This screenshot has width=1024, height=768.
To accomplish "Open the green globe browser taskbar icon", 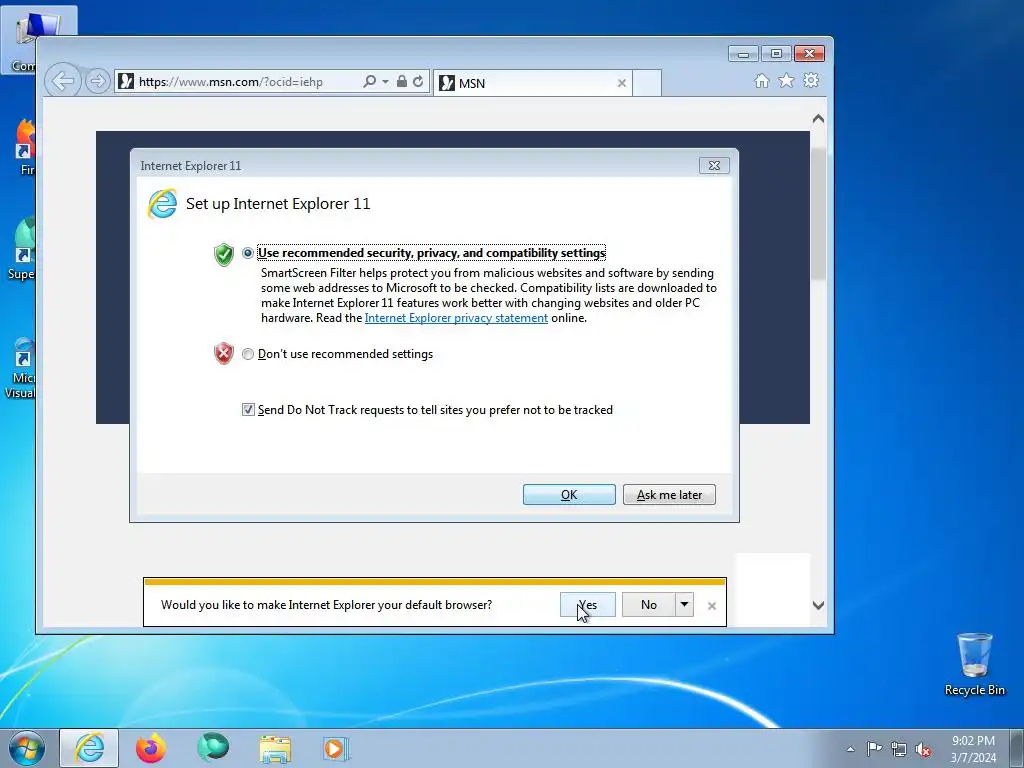I will pos(213,748).
